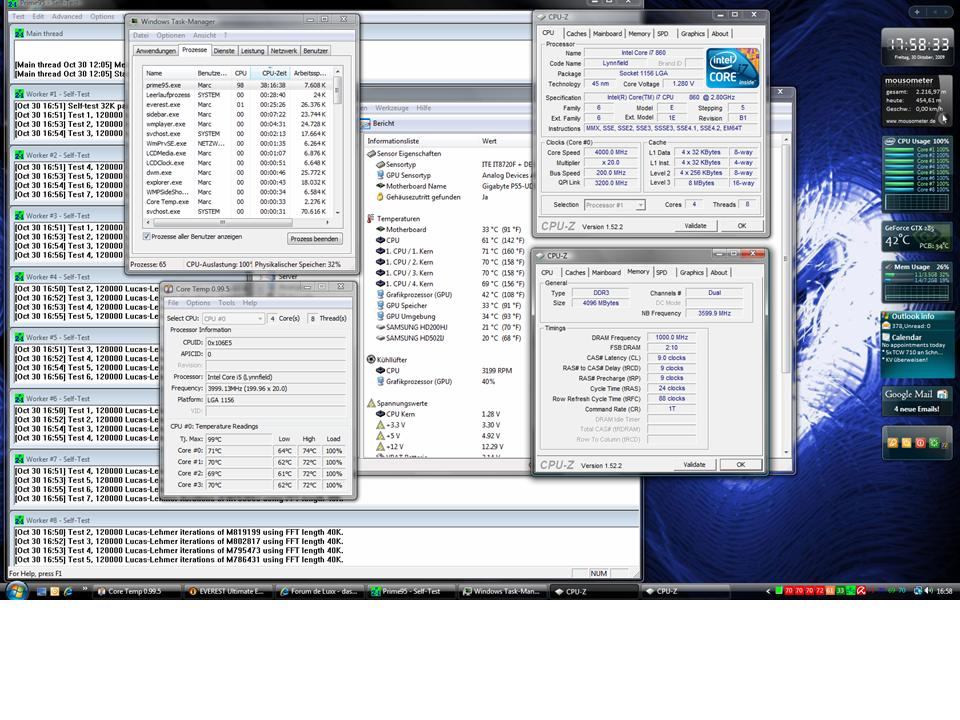Sort processes by Name column header

(x=168, y=73)
